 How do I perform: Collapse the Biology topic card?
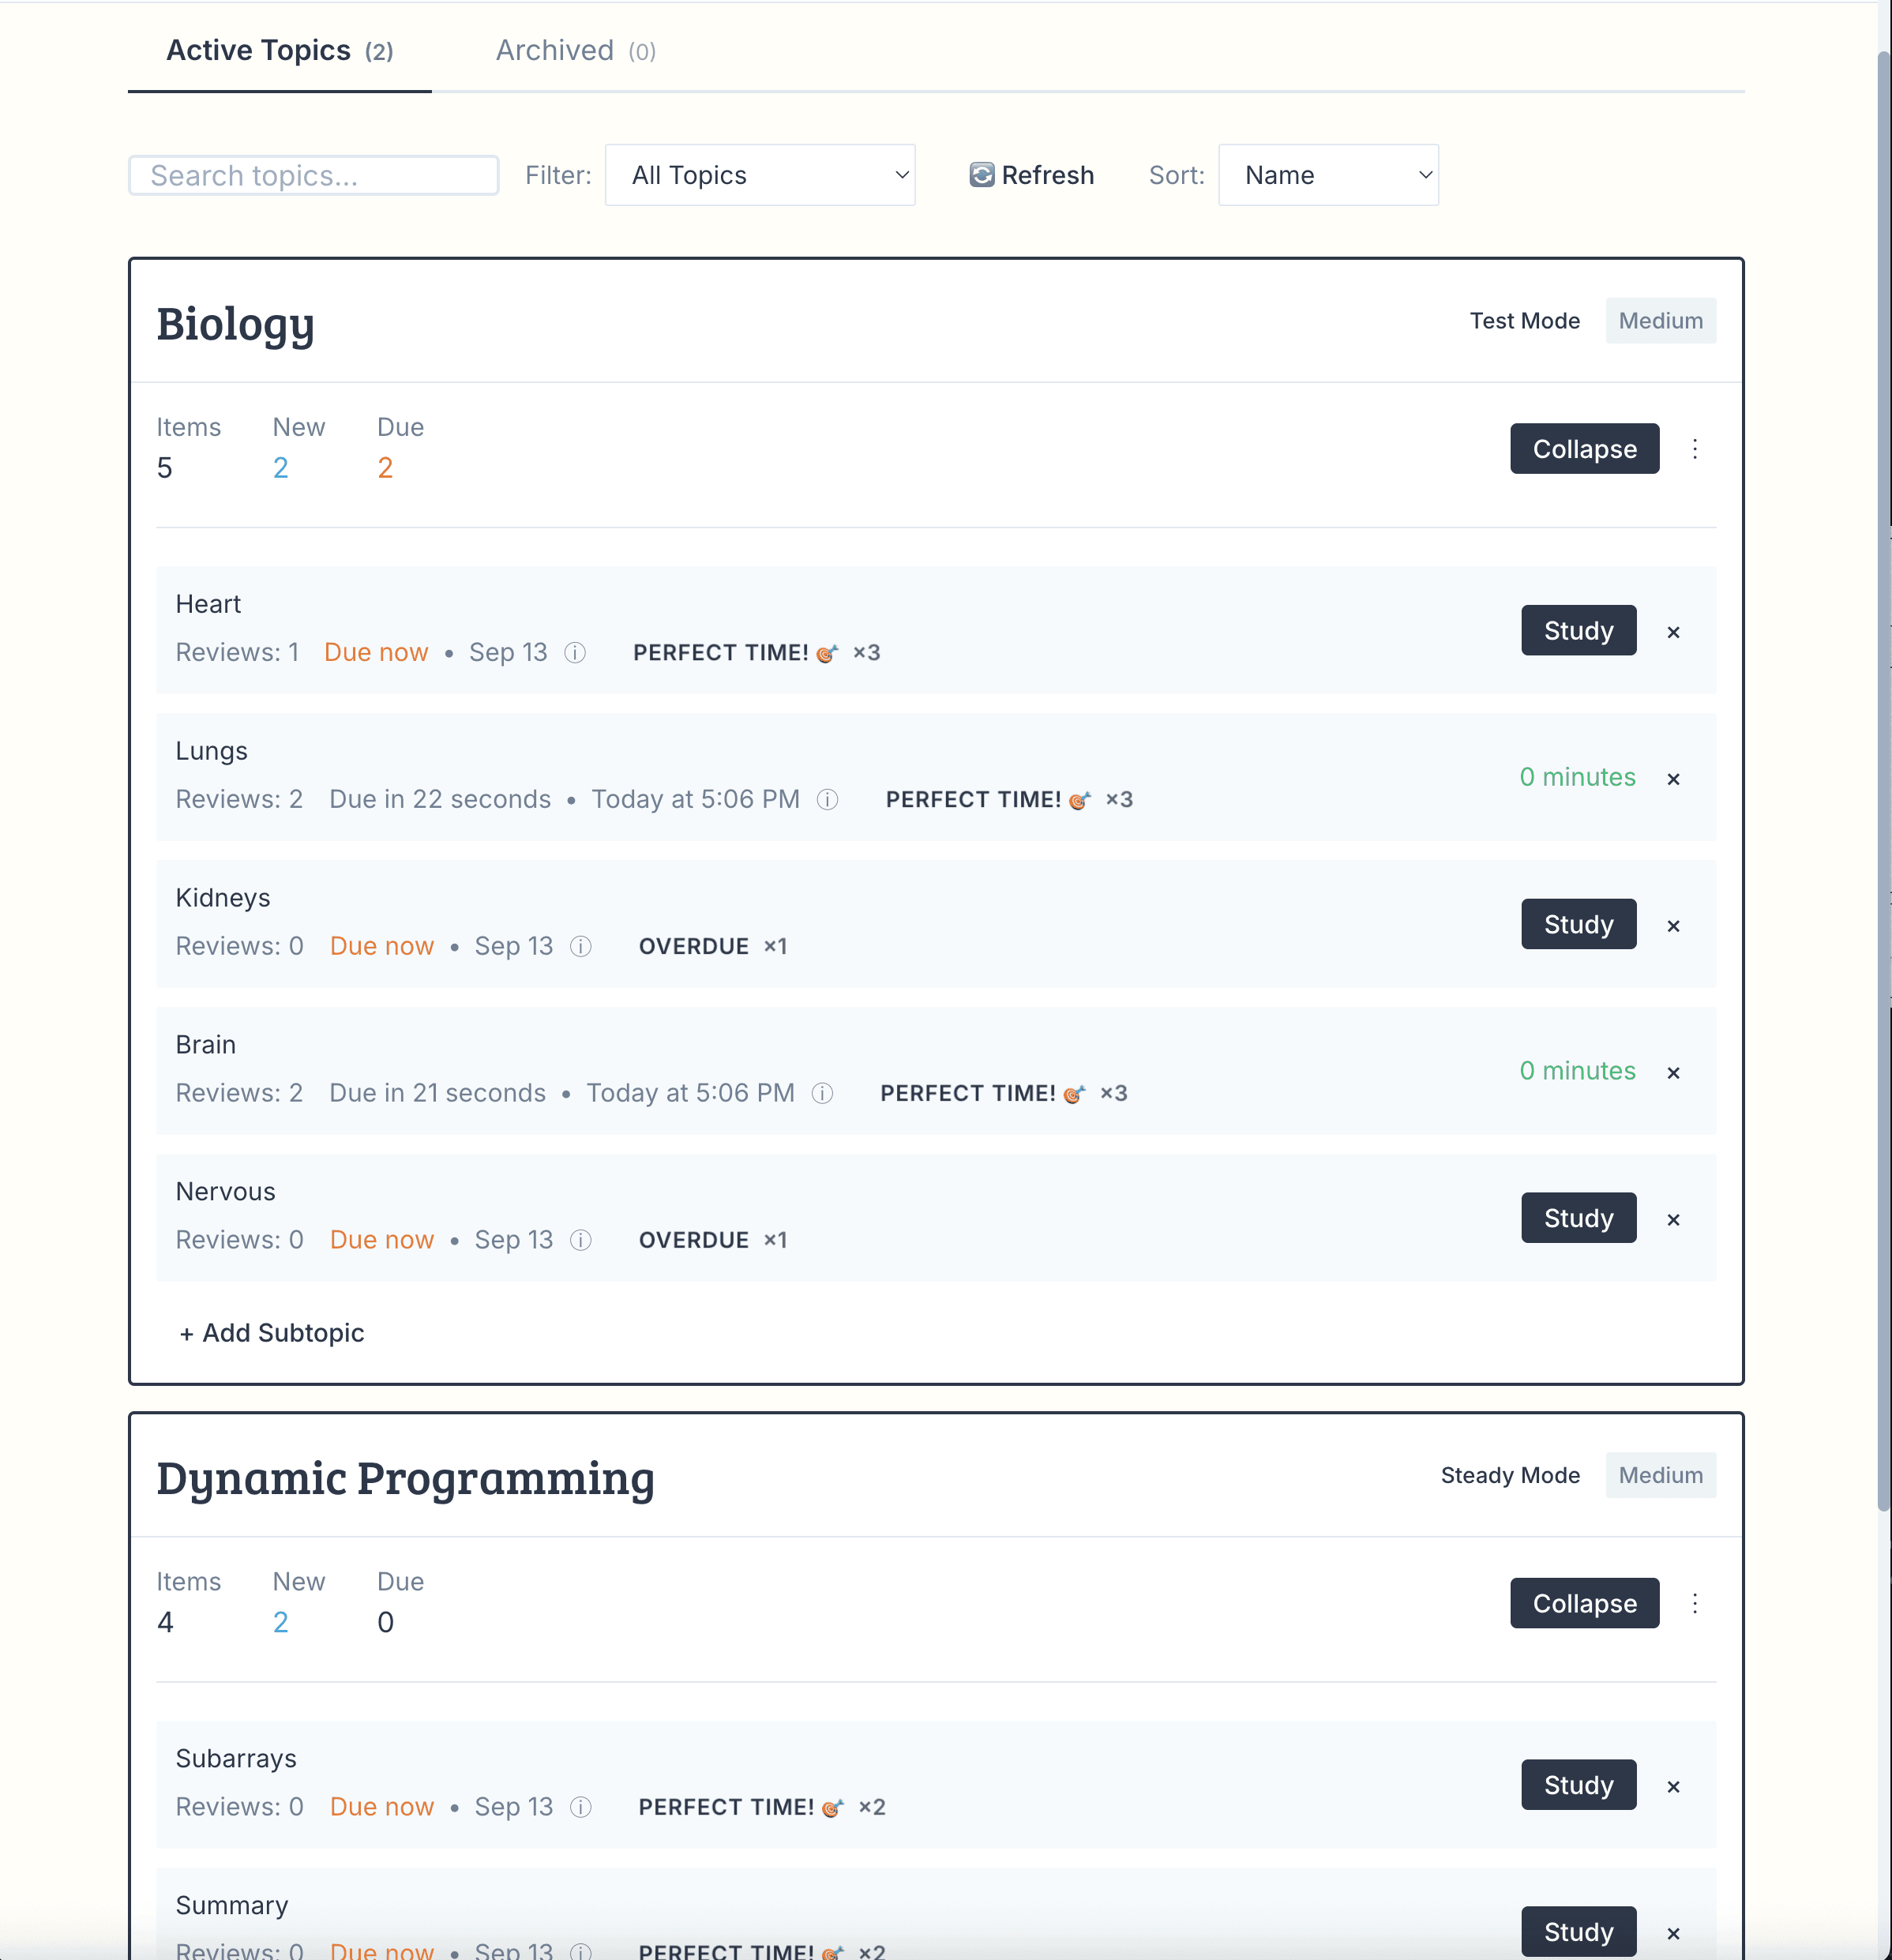tap(1584, 449)
